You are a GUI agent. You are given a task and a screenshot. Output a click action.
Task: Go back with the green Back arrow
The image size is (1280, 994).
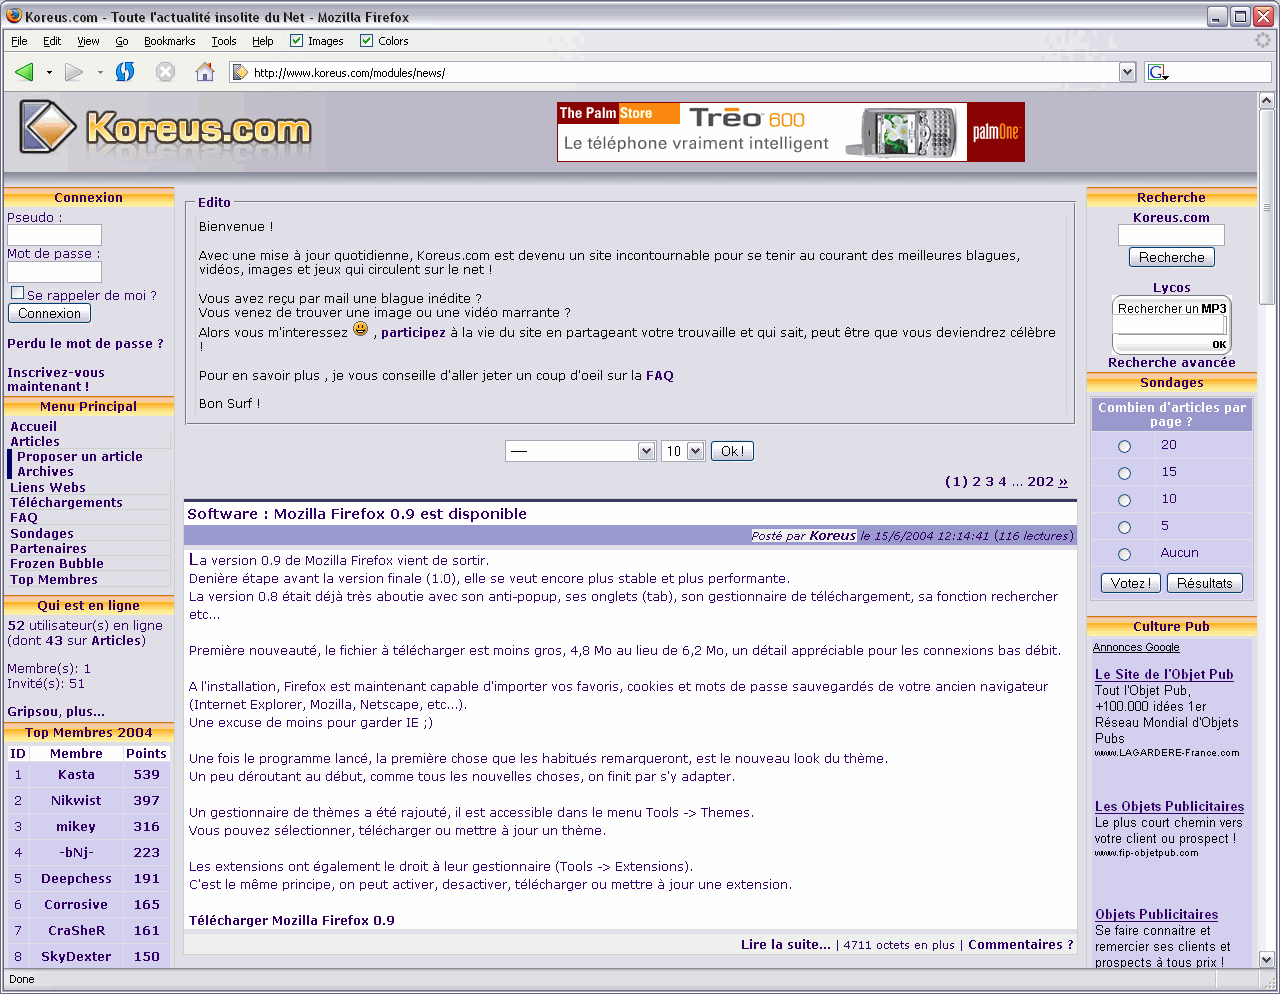25,72
